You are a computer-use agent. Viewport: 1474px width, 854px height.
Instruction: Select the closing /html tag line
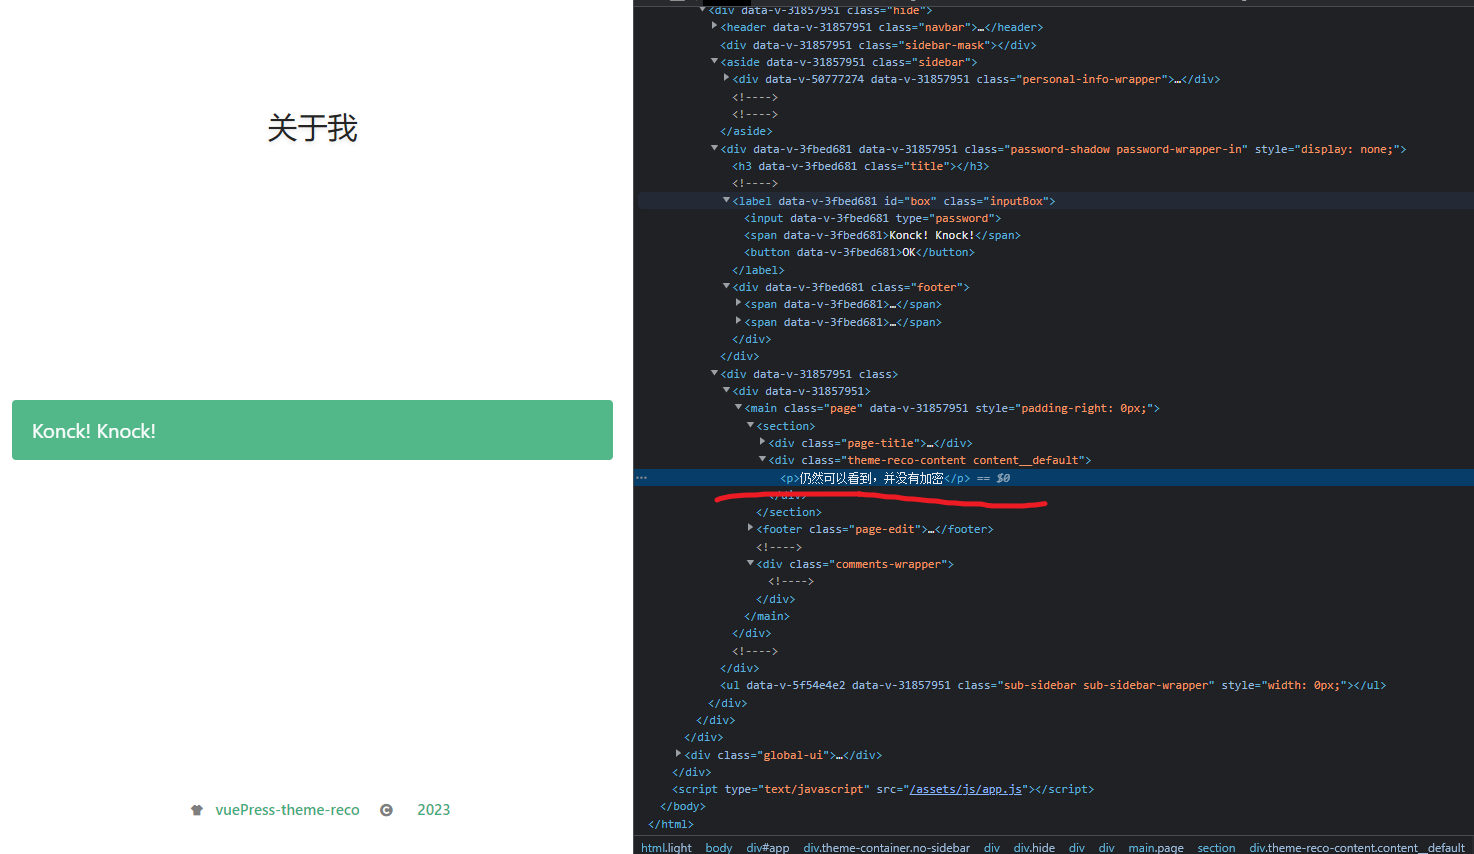pos(671,824)
